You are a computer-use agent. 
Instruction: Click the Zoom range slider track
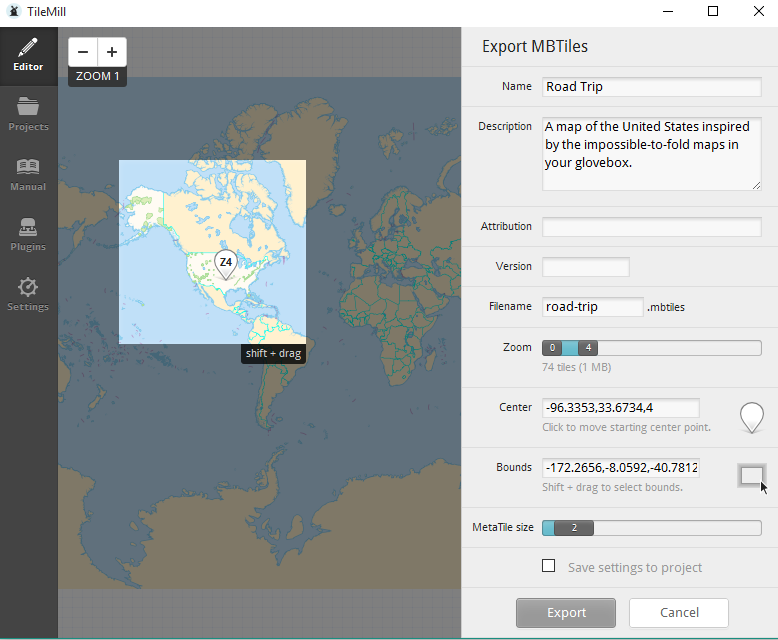click(680, 348)
